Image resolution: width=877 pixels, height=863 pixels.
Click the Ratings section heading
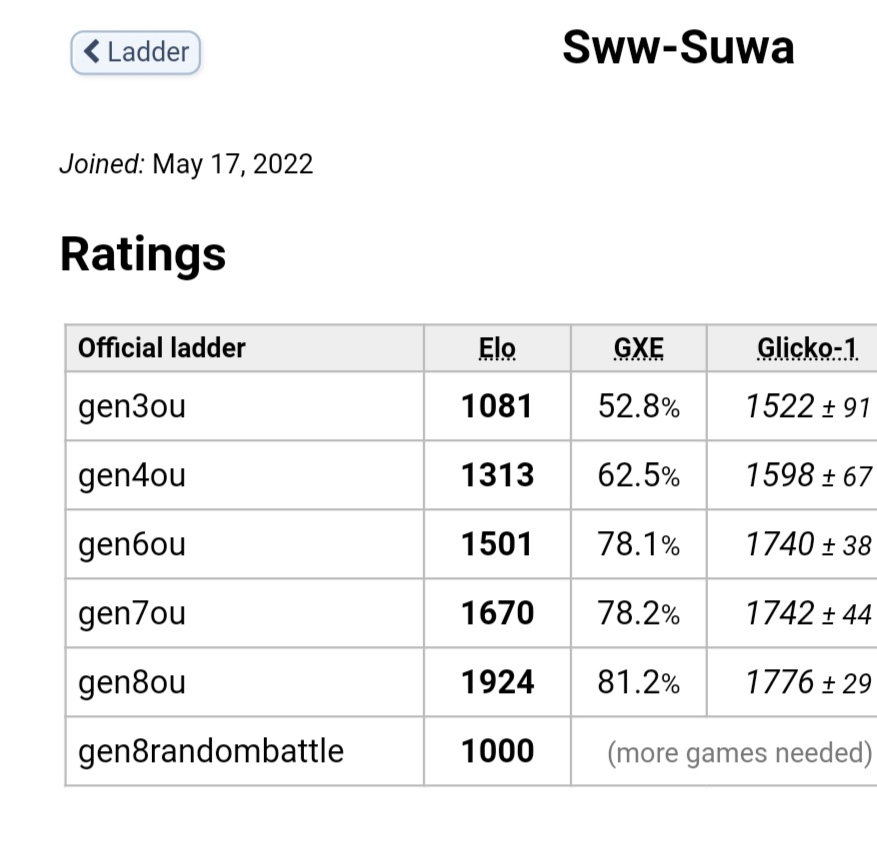[x=143, y=254]
